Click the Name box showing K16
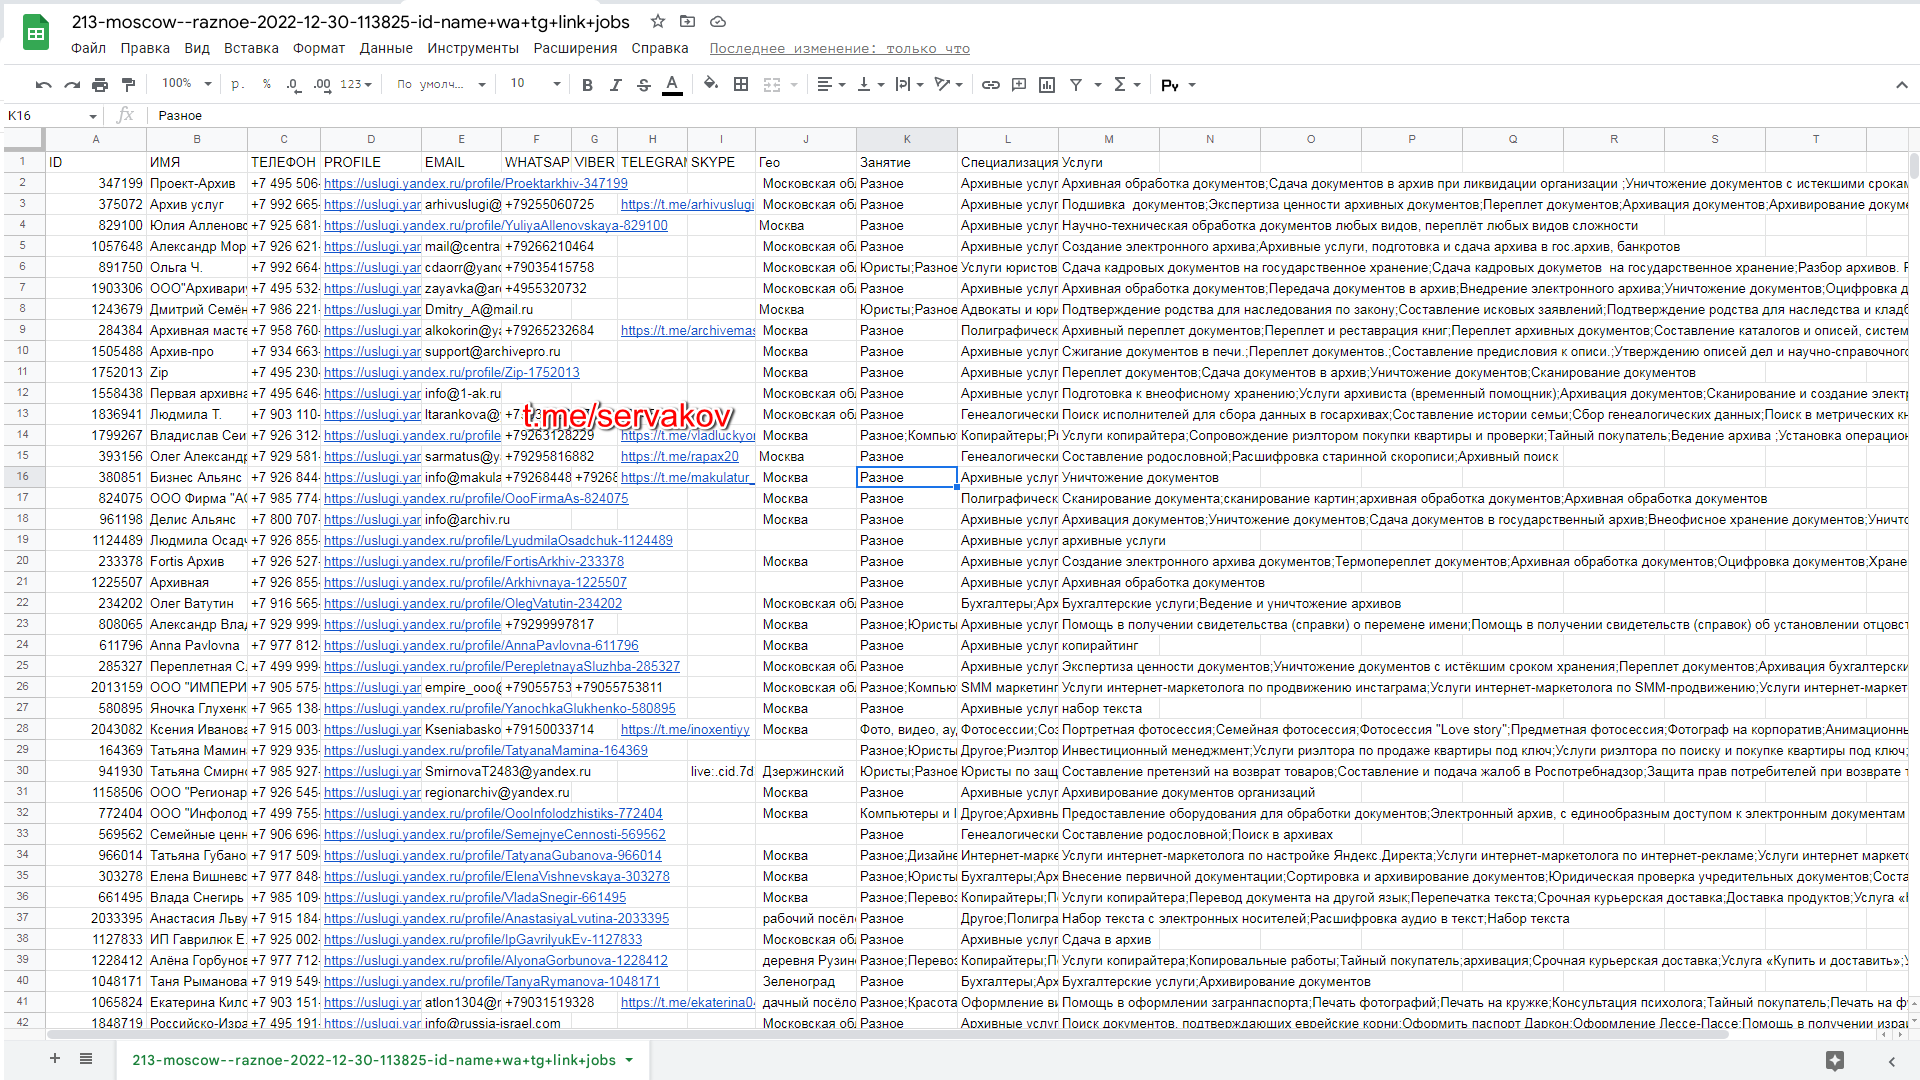Image resolution: width=1920 pixels, height=1080 pixels. pos(52,116)
